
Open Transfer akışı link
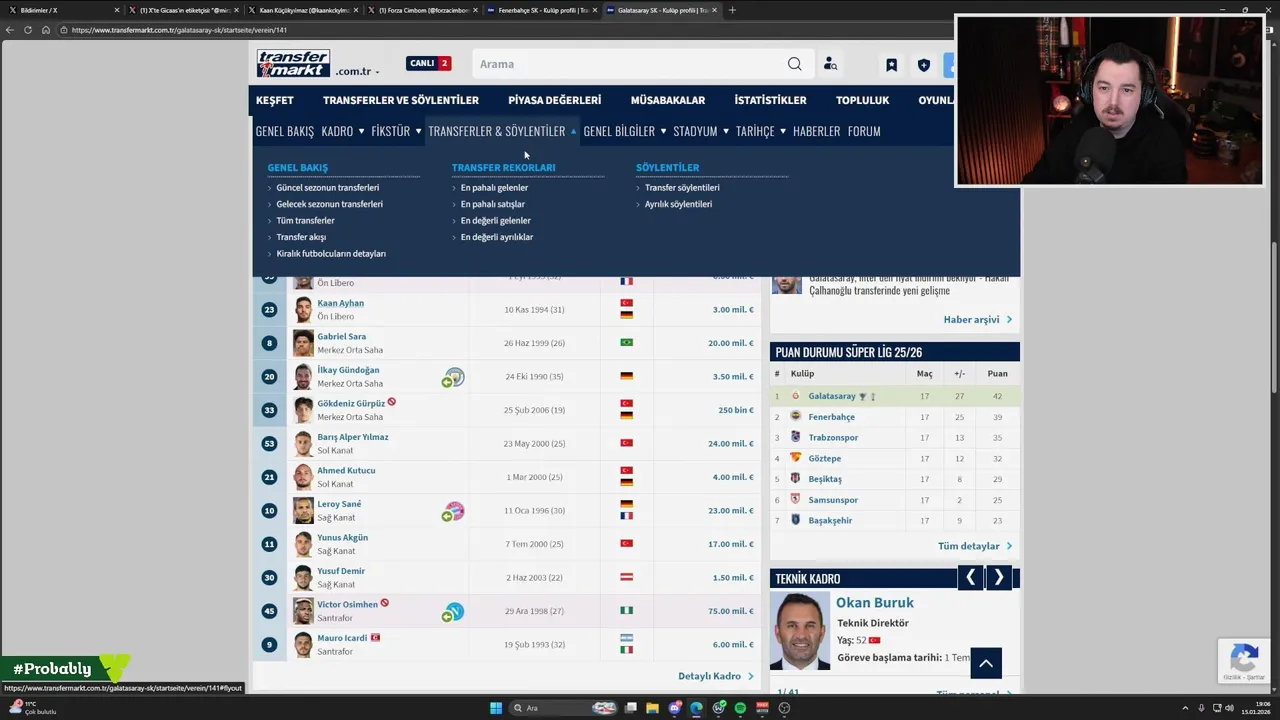click(301, 237)
